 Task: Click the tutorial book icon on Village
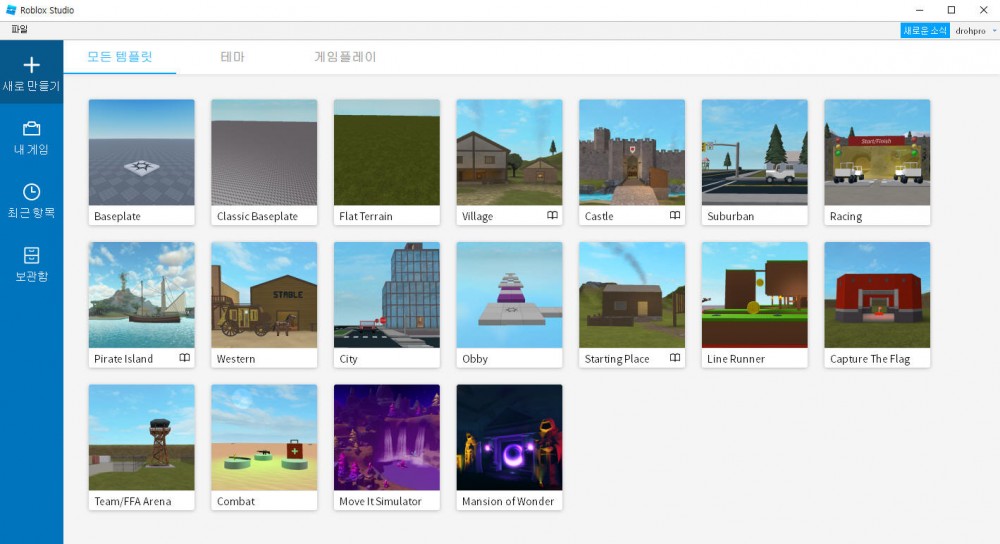coord(552,216)
